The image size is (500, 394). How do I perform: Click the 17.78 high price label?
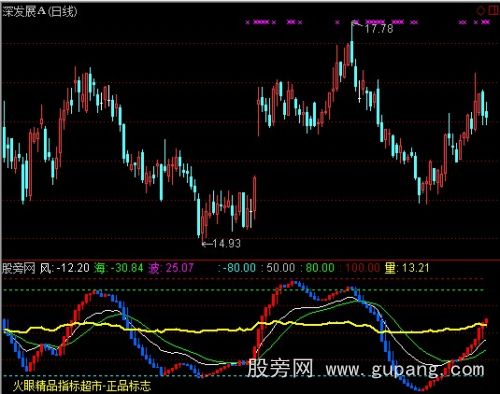[x=379, y=29]
